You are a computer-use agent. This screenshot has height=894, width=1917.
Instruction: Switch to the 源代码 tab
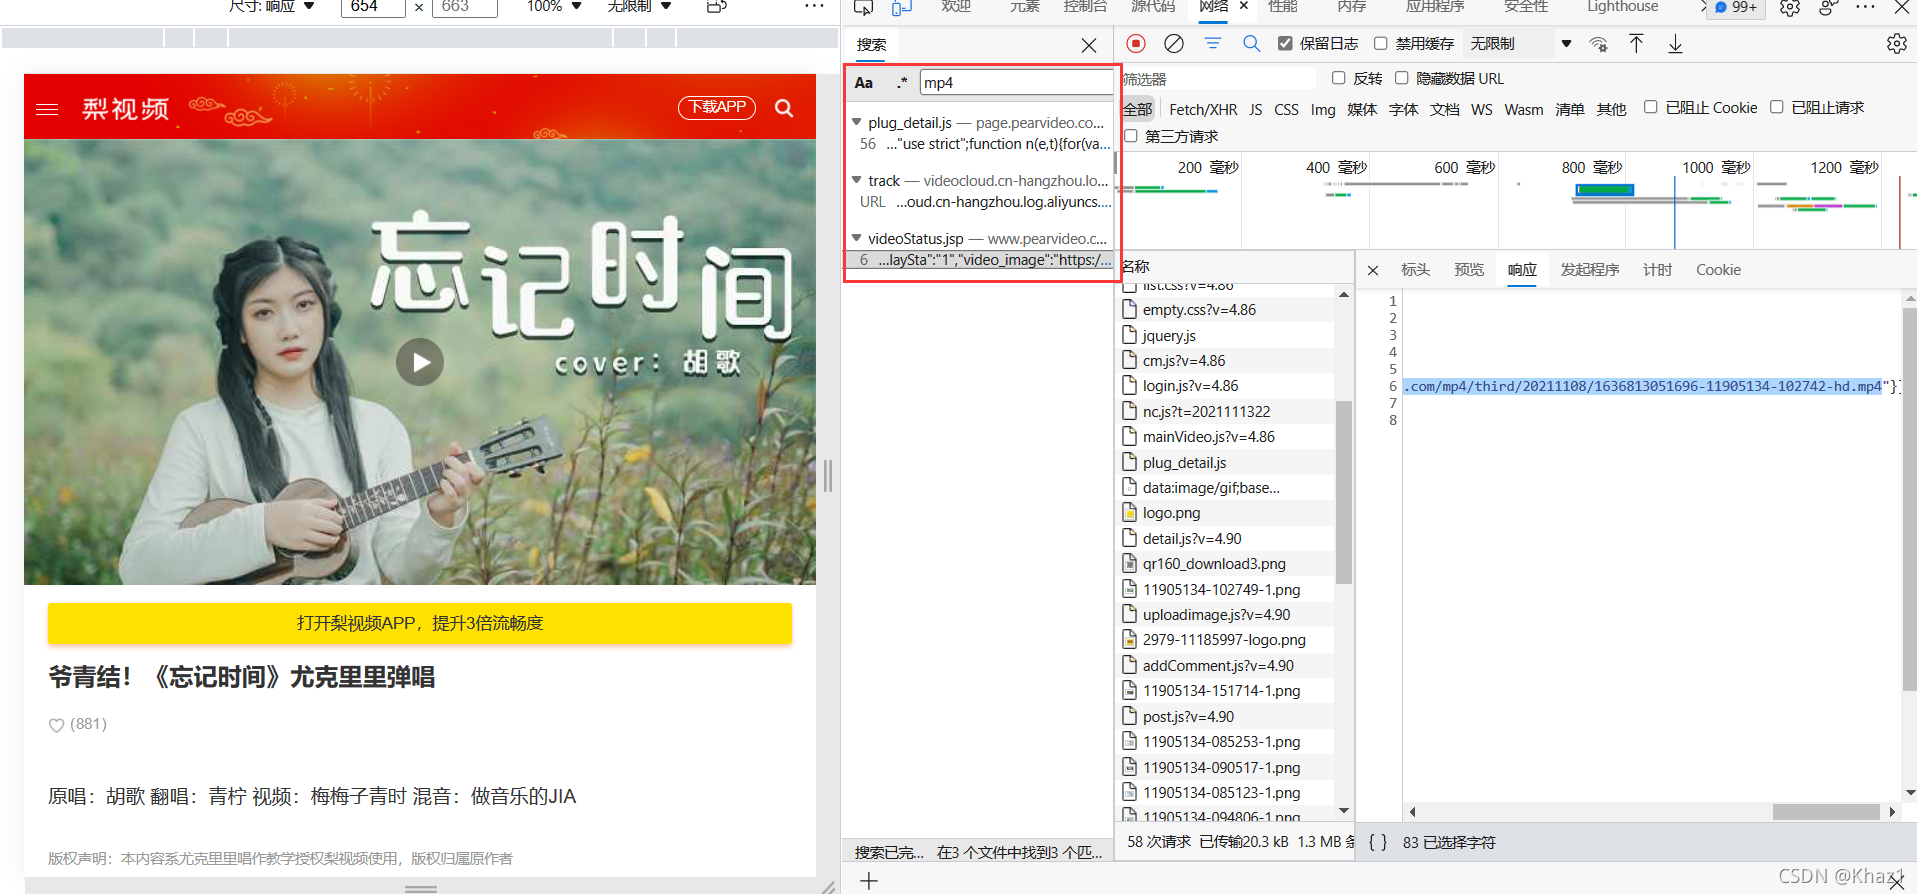(1153, 7)
